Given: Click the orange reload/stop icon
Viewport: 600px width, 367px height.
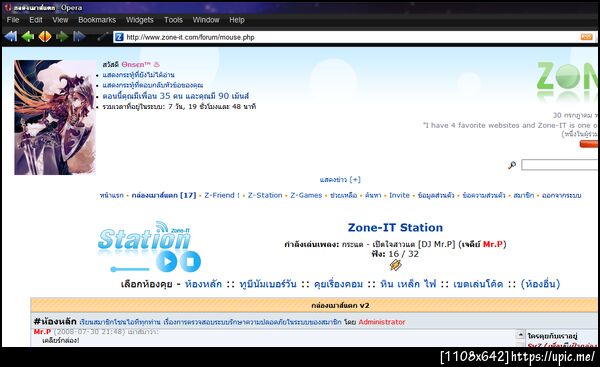Looking at the screenshot, I should point(45,37).
